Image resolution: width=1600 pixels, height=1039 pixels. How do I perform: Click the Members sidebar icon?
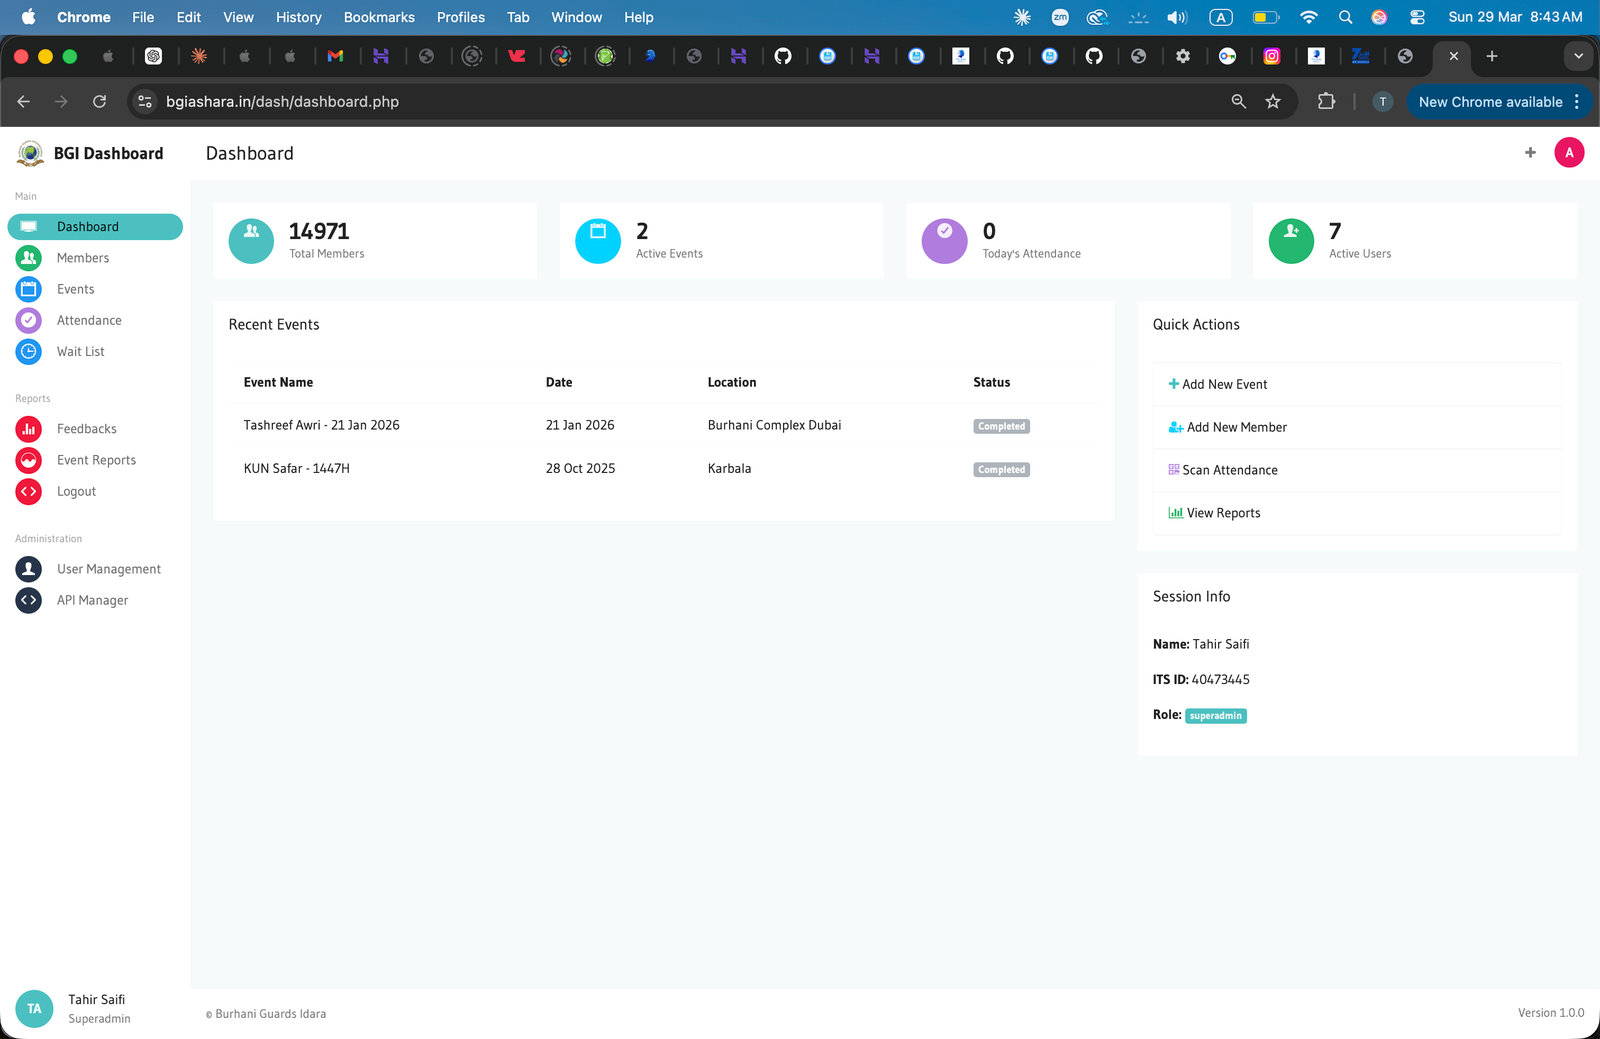(29, 258)
